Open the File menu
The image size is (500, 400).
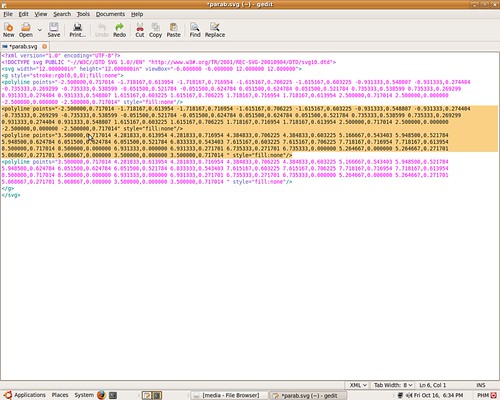[8, 14]
